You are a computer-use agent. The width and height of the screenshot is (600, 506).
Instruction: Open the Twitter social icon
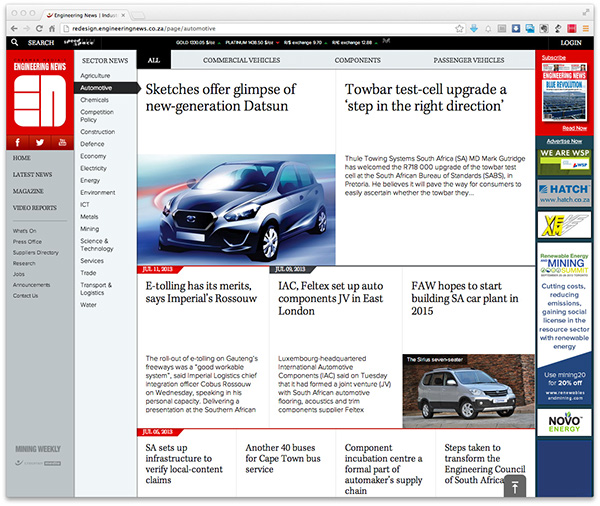pyautogui.click(x=40, y=142)
